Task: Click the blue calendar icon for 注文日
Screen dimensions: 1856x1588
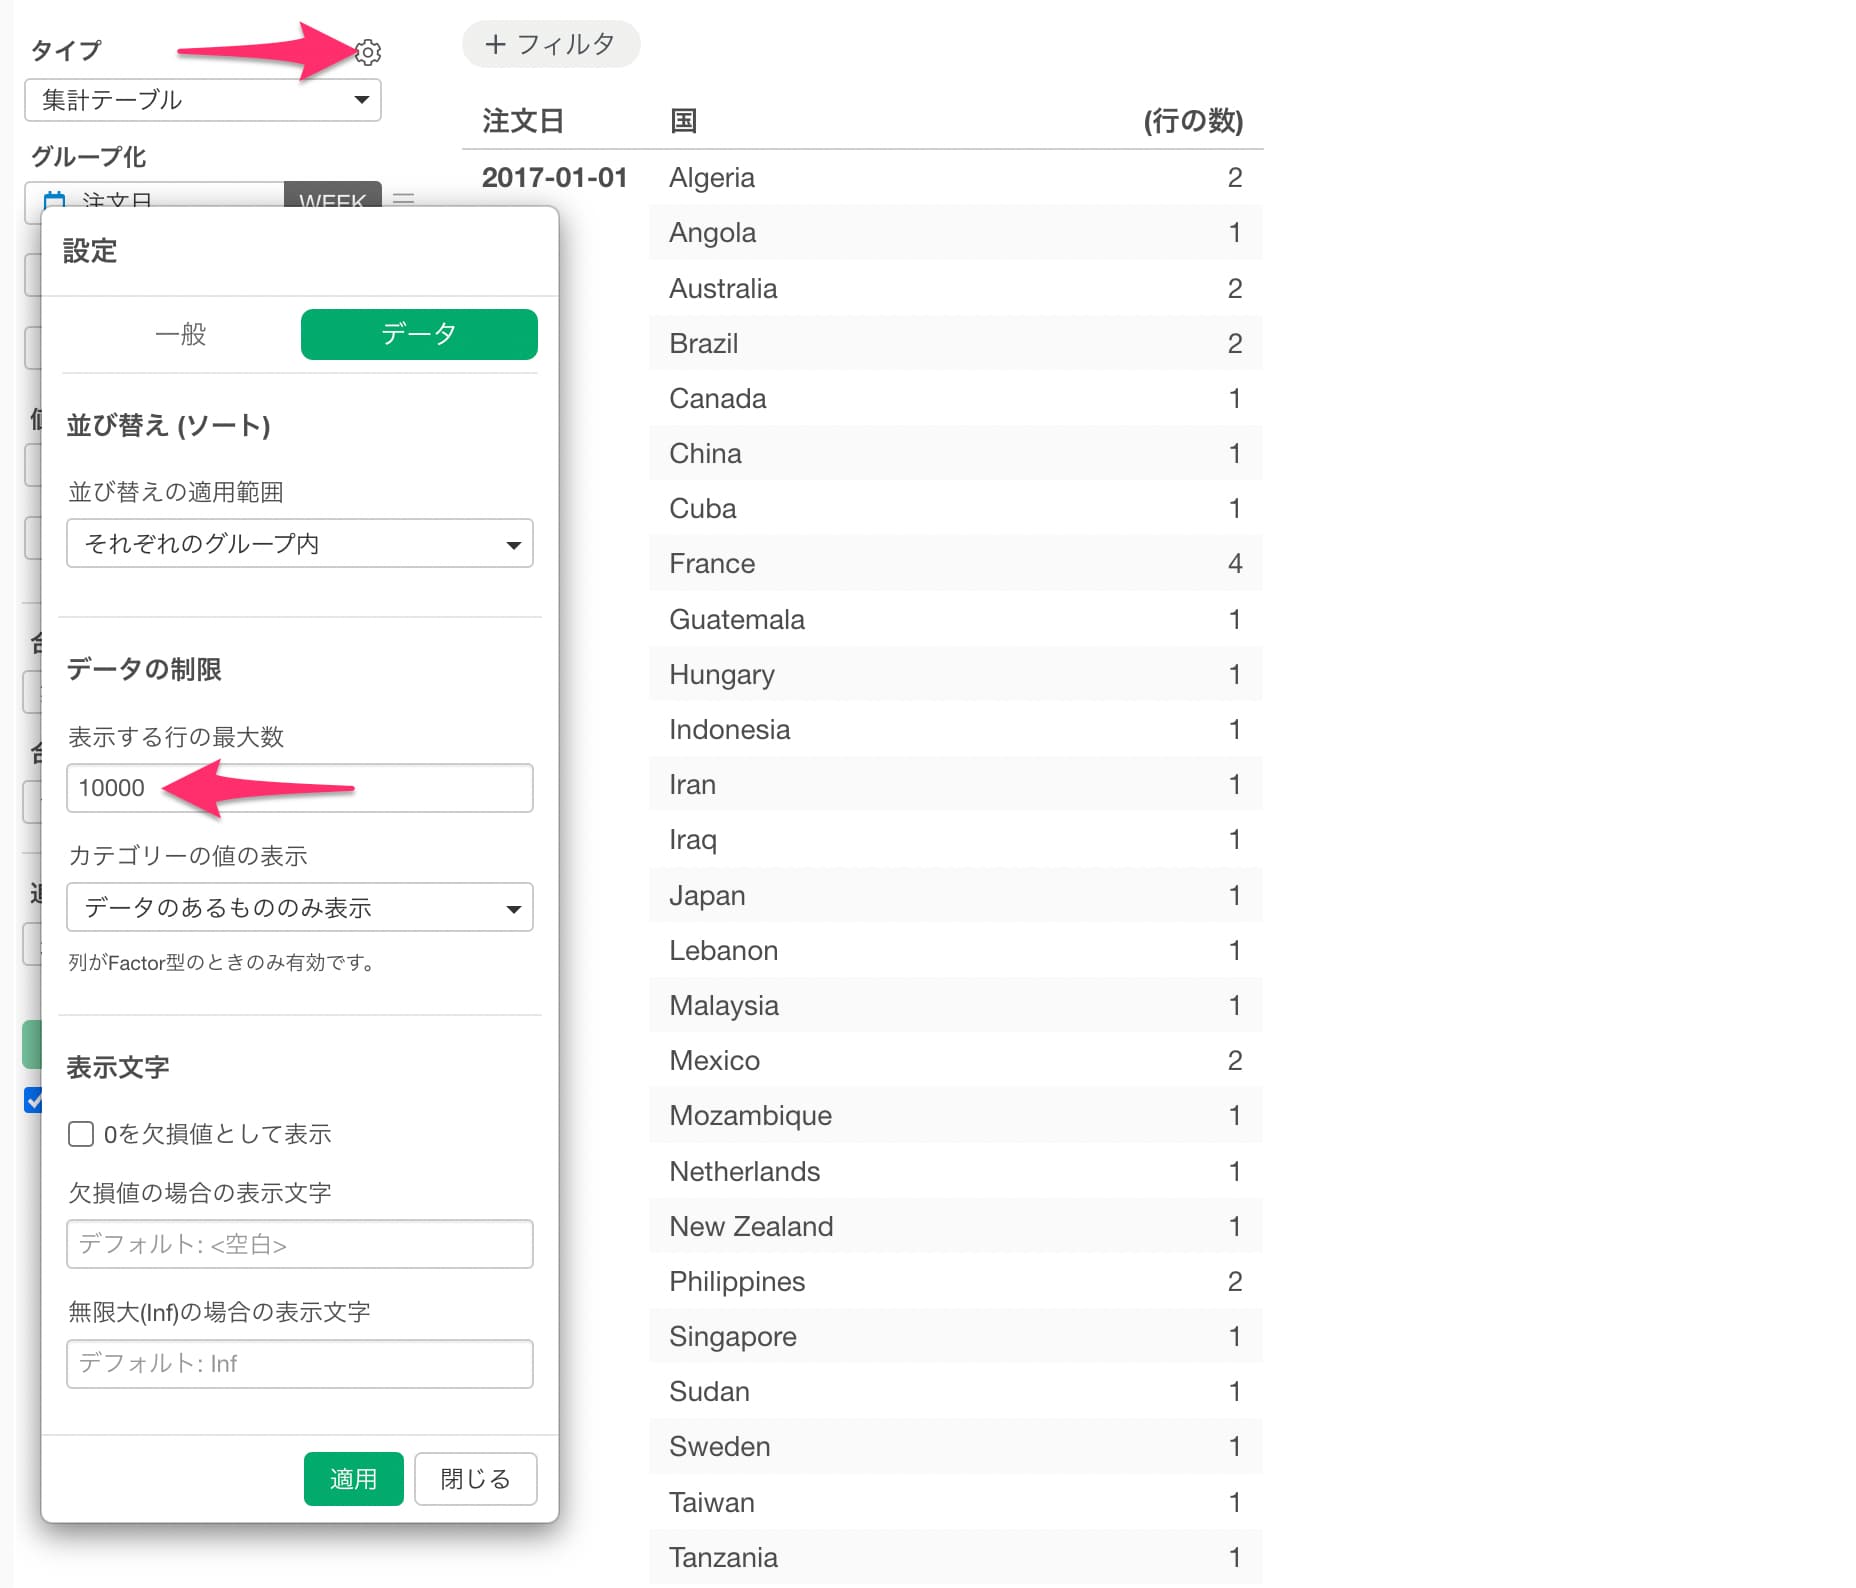Action: pos(55,200)
